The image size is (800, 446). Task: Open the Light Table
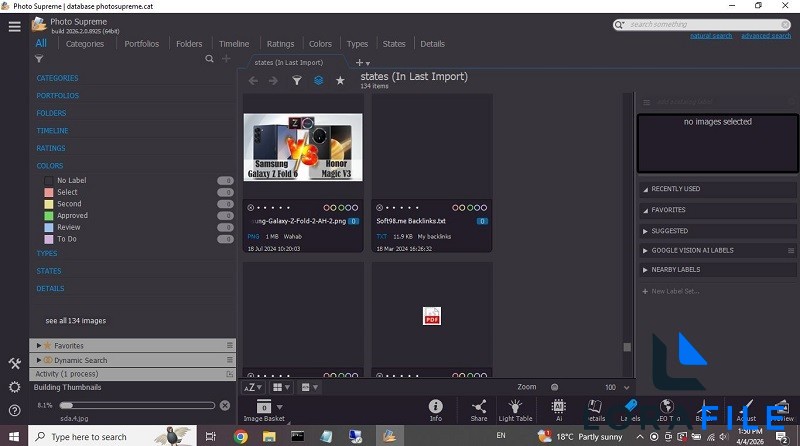[515, 410]
